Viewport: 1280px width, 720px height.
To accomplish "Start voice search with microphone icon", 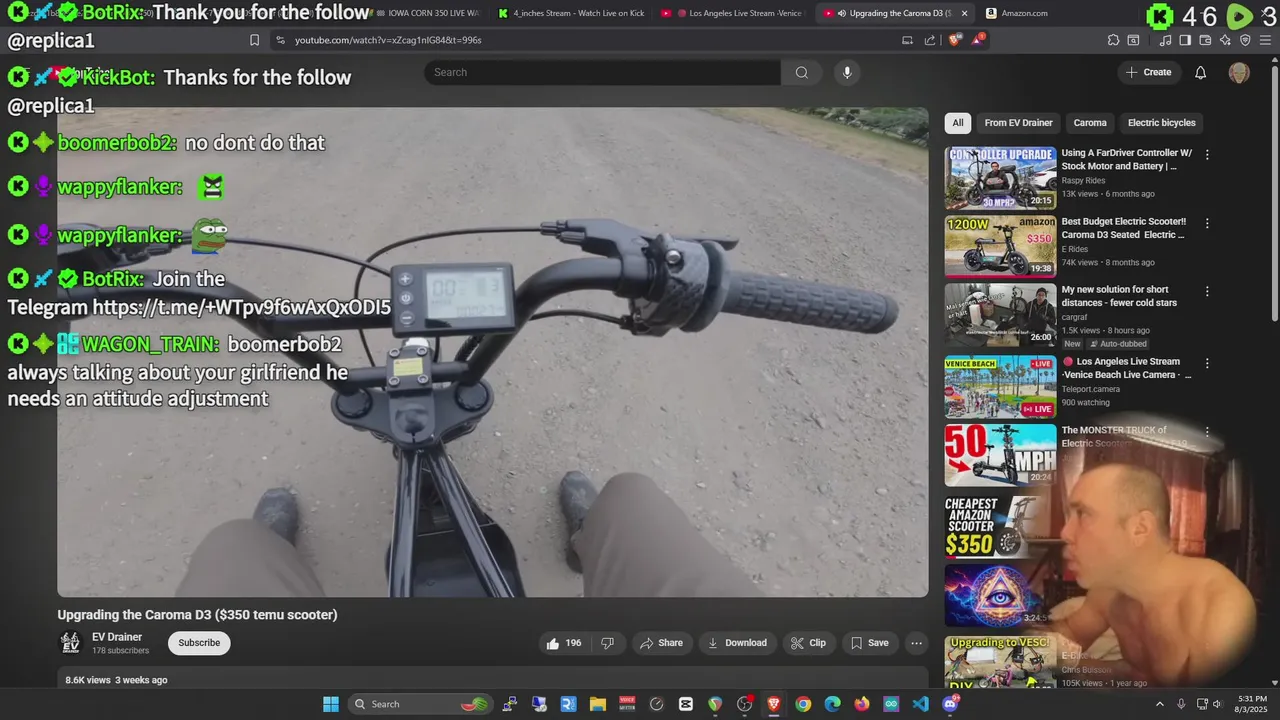I will [847, 72].
